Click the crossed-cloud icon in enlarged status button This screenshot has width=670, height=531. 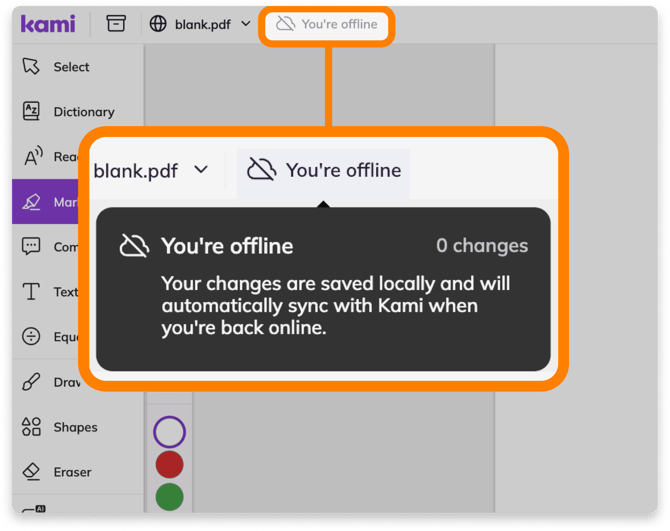(x=262, y=169)
